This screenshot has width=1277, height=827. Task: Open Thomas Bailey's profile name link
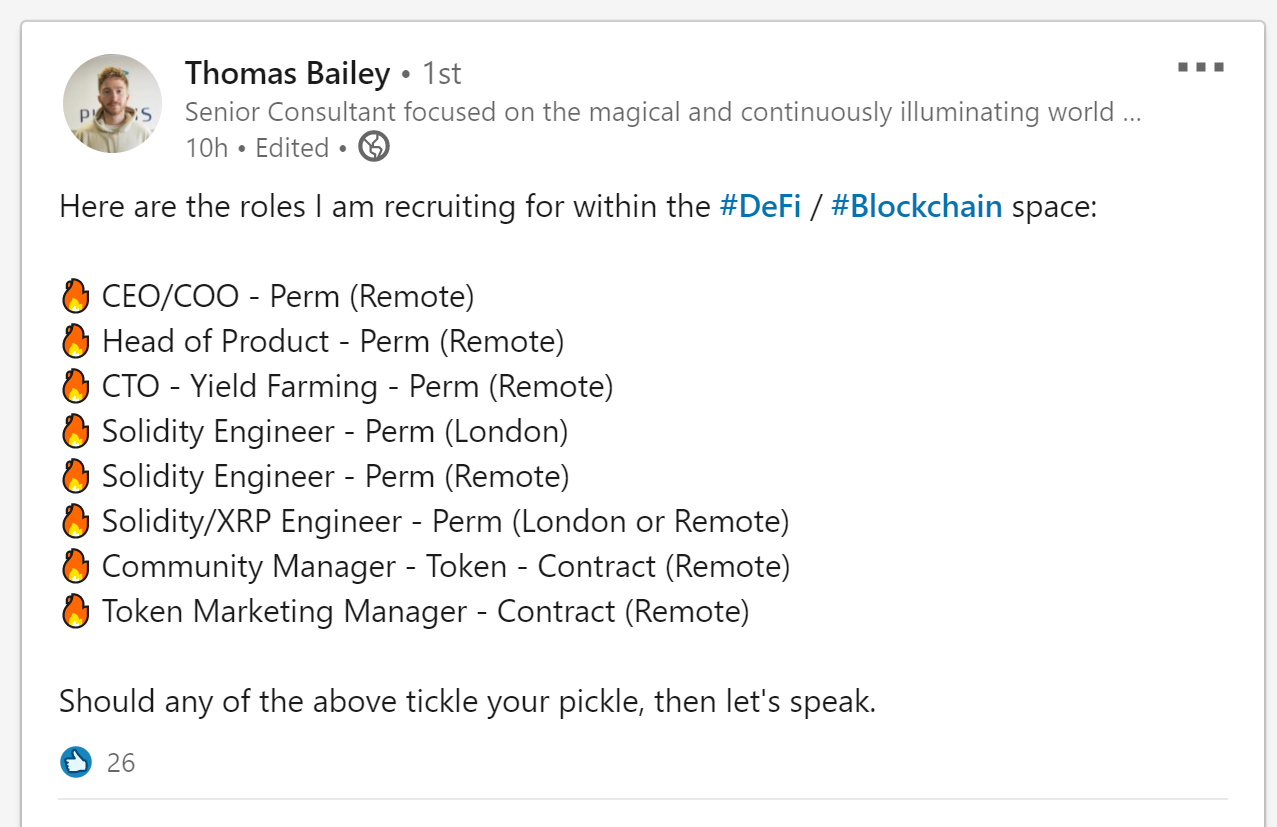pyautogui.click(x=287, y=73)
